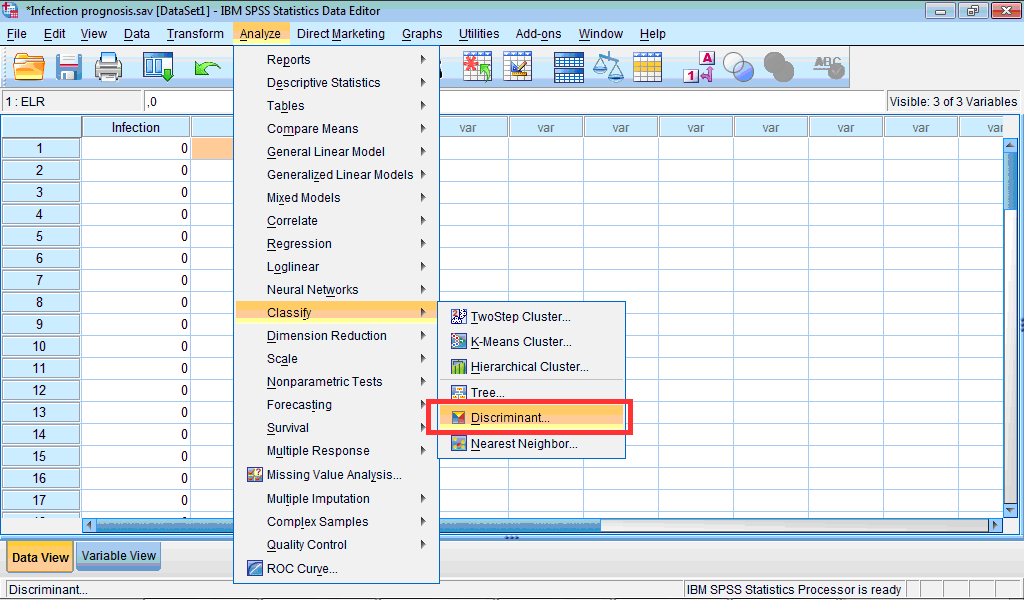
Task: Open a data file
Action: coord(27,67)
